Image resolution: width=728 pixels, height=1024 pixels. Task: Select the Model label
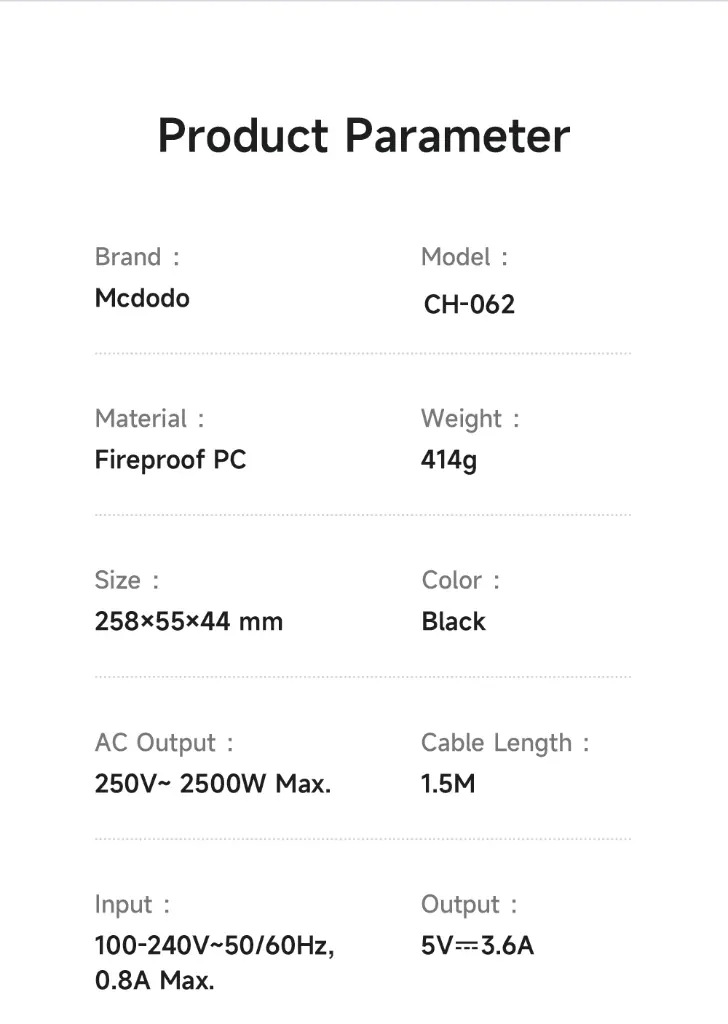[464, 257]
